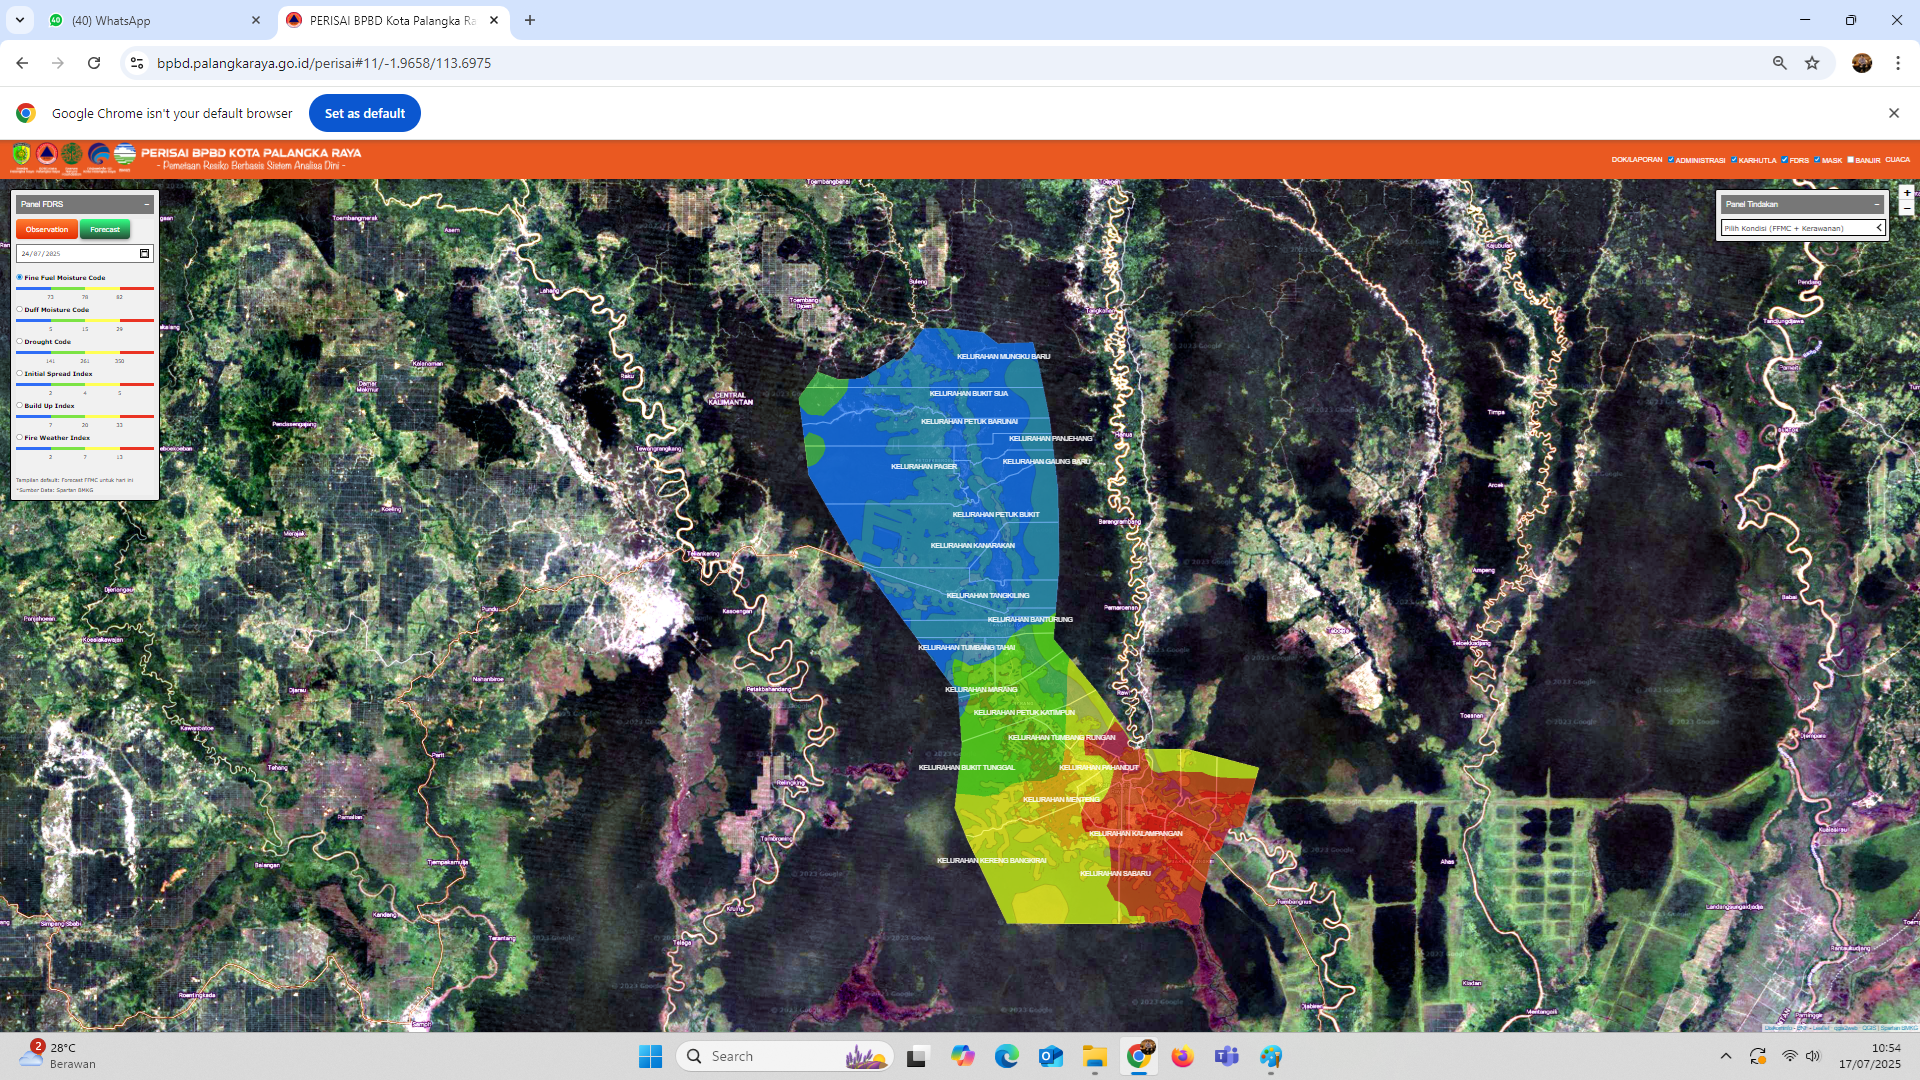Viewport: 1920px width, 1080px height.
Task: Go back using the browser back arrow
Action: click(x=22, y=63)
